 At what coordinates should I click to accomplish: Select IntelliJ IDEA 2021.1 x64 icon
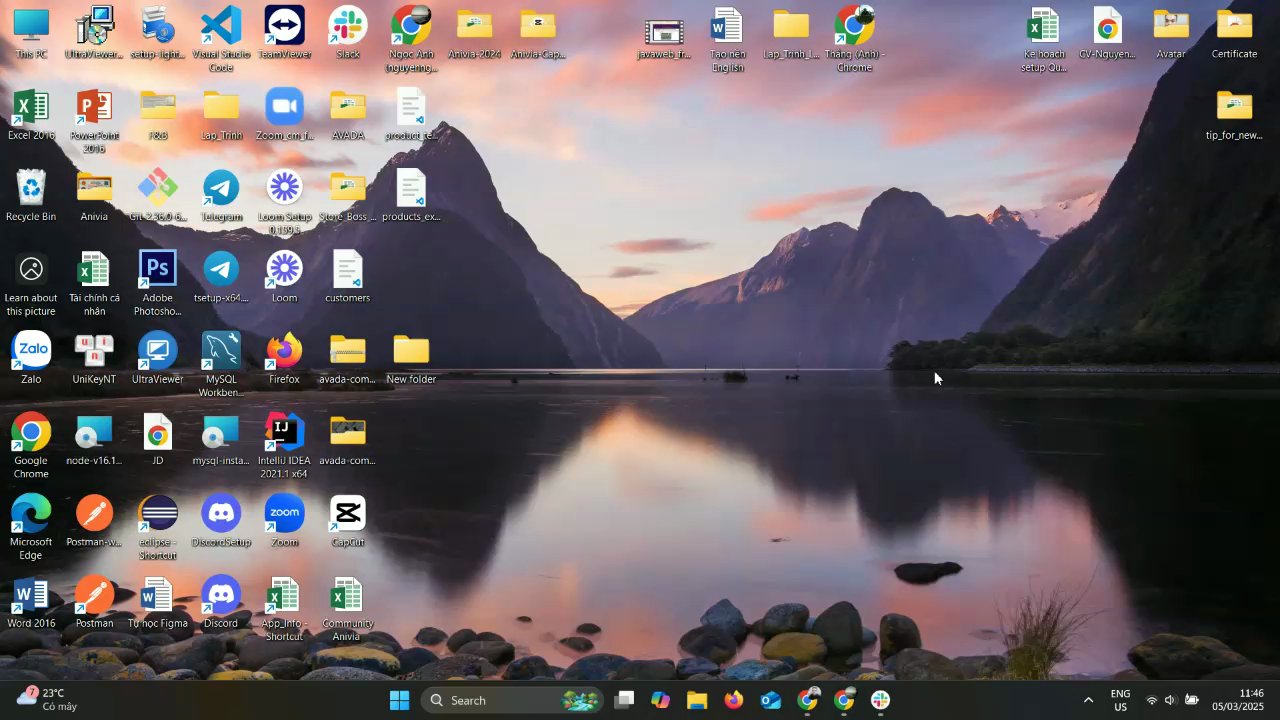(284, 445)
